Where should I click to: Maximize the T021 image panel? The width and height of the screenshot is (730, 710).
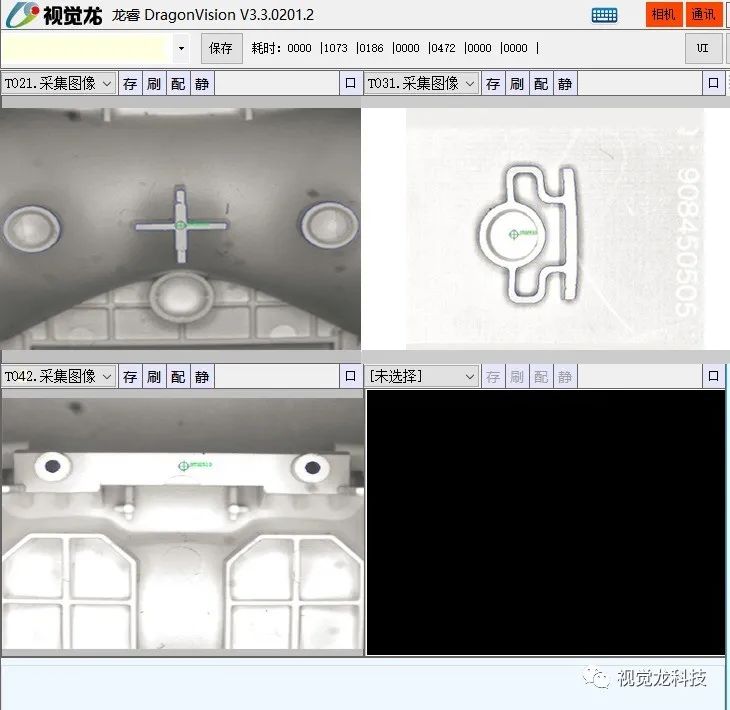coord(350,84)
